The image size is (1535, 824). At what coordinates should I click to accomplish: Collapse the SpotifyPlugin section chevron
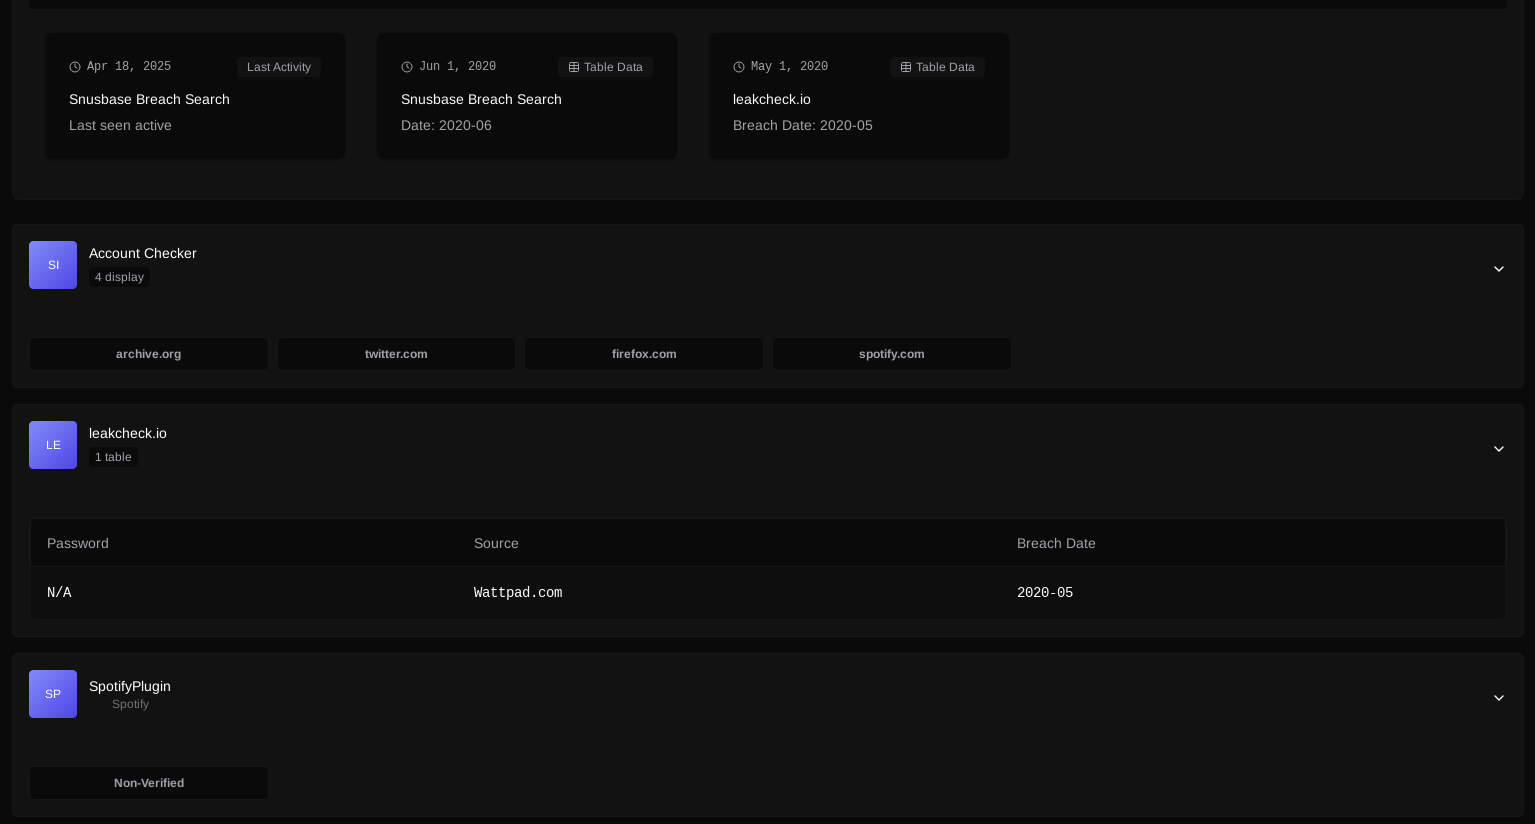click(x=1499, y=698)
